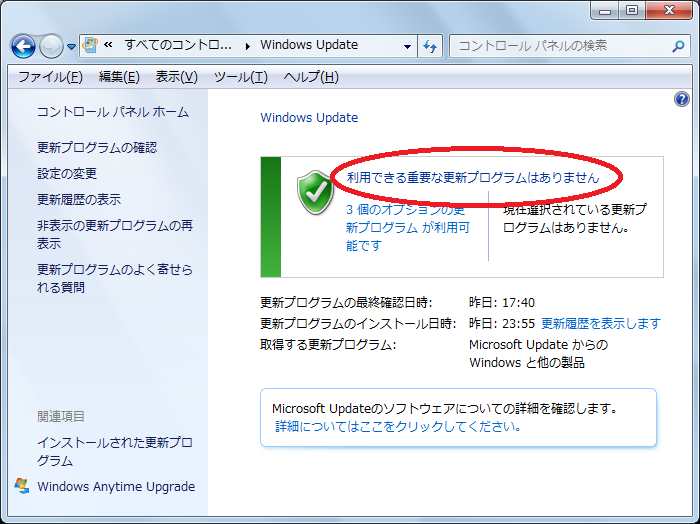The image size is (700, 524).
Task: Open 更新履歴を表示します link
Action: coord(600,323)
